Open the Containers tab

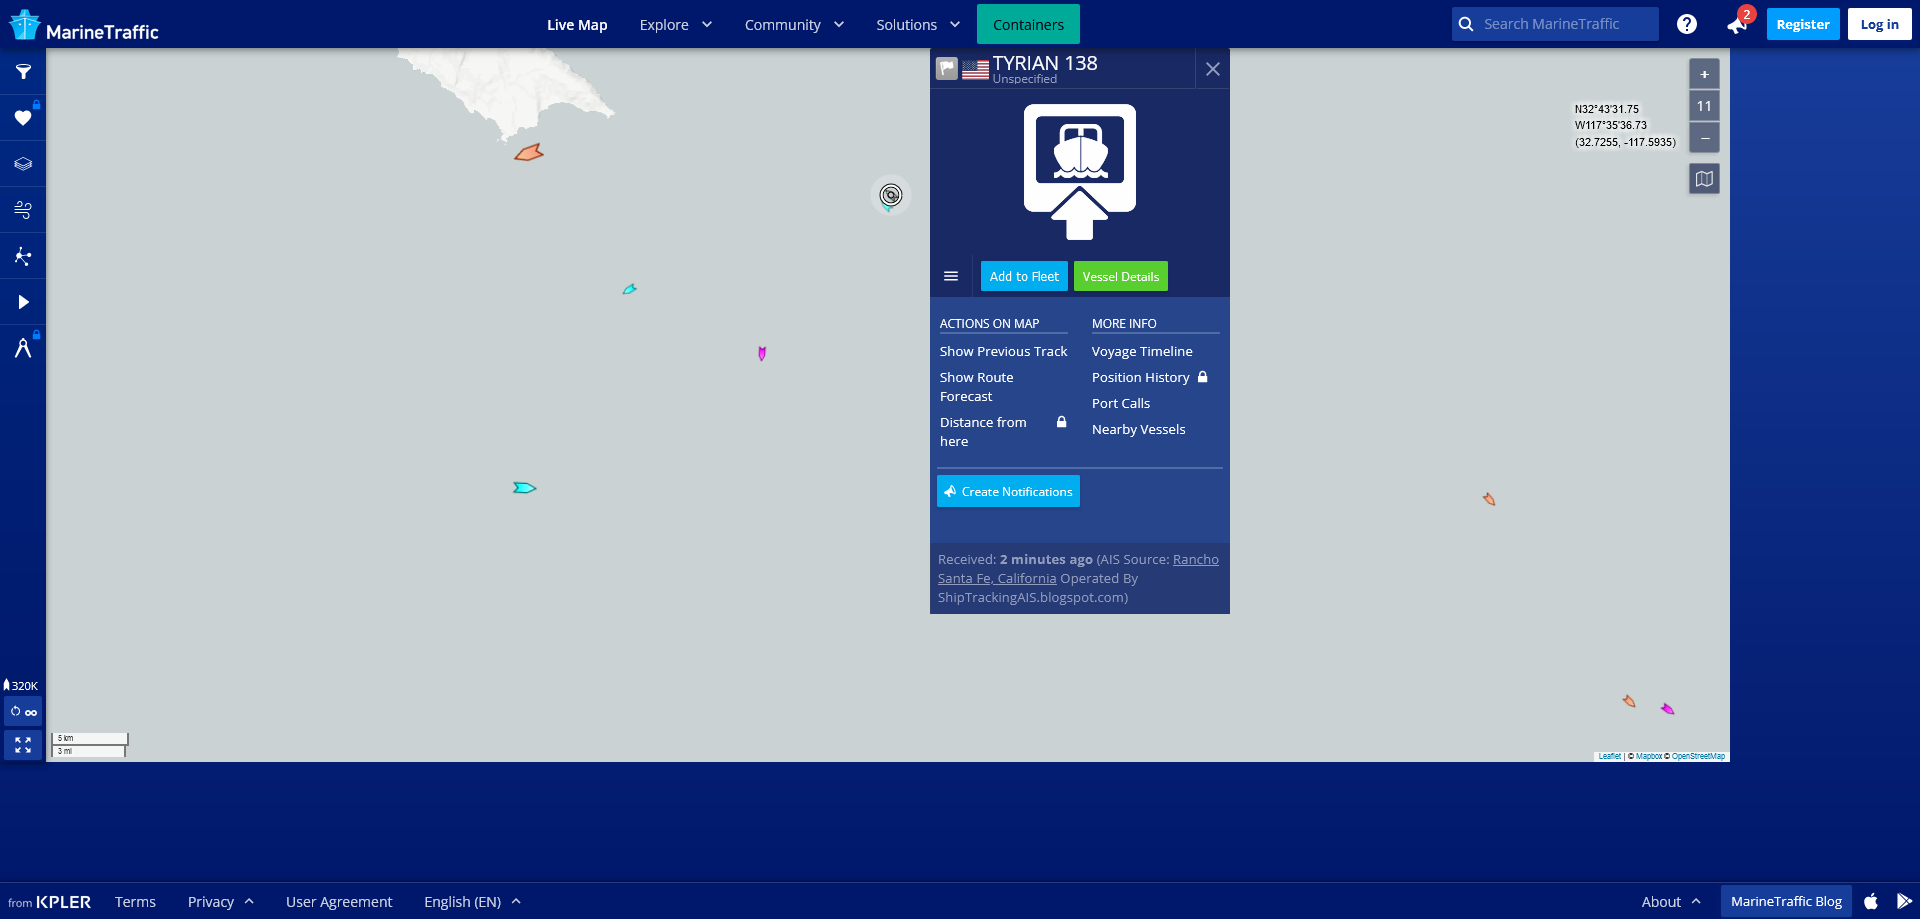point(1028,24)
